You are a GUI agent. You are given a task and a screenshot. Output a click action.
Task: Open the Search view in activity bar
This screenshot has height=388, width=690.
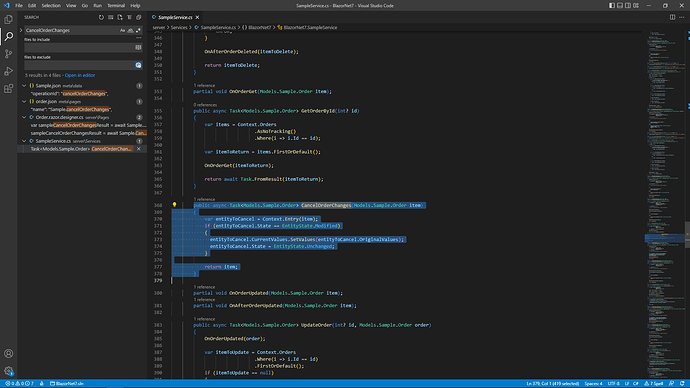click(x=8, y=37)
